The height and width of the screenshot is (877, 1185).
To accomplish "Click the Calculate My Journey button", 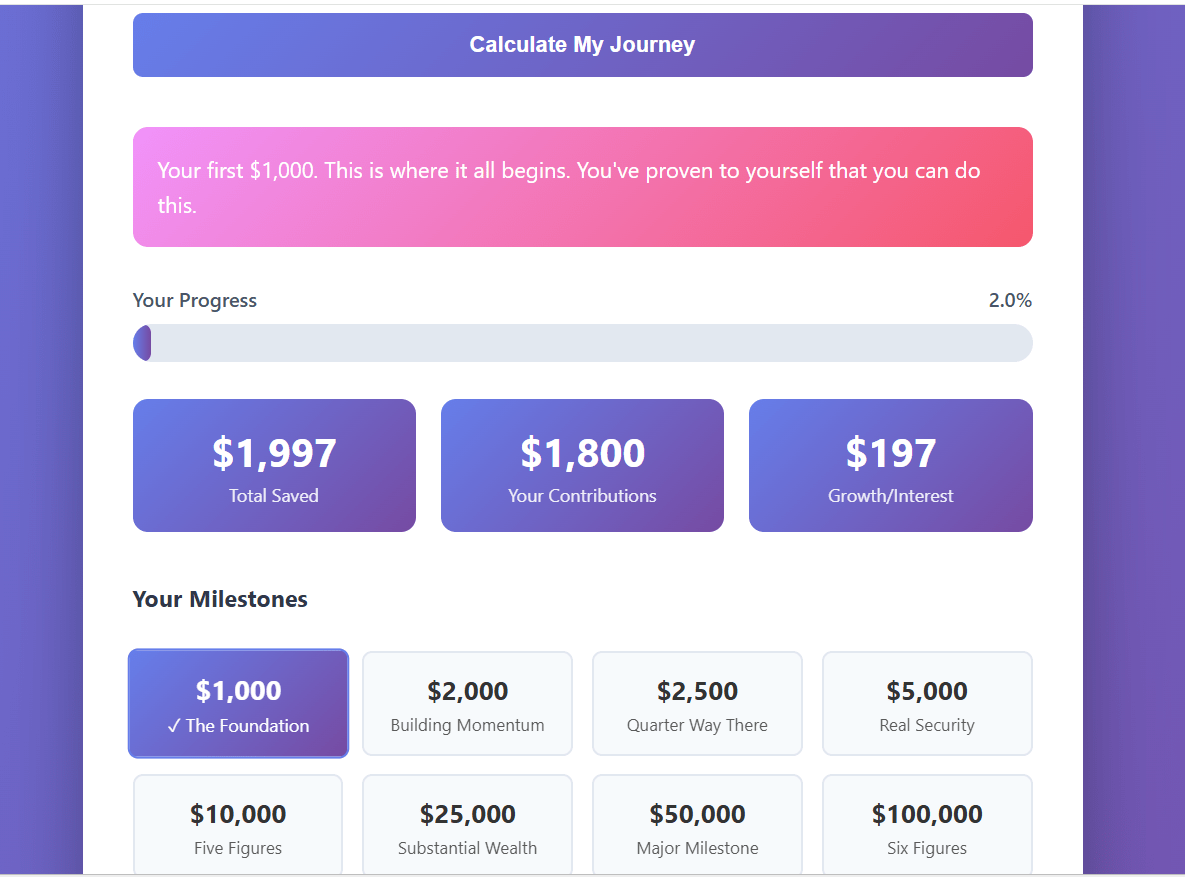I will pos(582,45).
